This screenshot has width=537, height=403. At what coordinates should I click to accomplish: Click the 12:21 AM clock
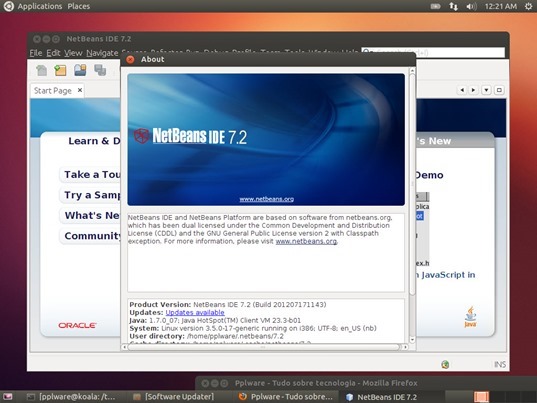pyautogui.click(x=500, y=6)
